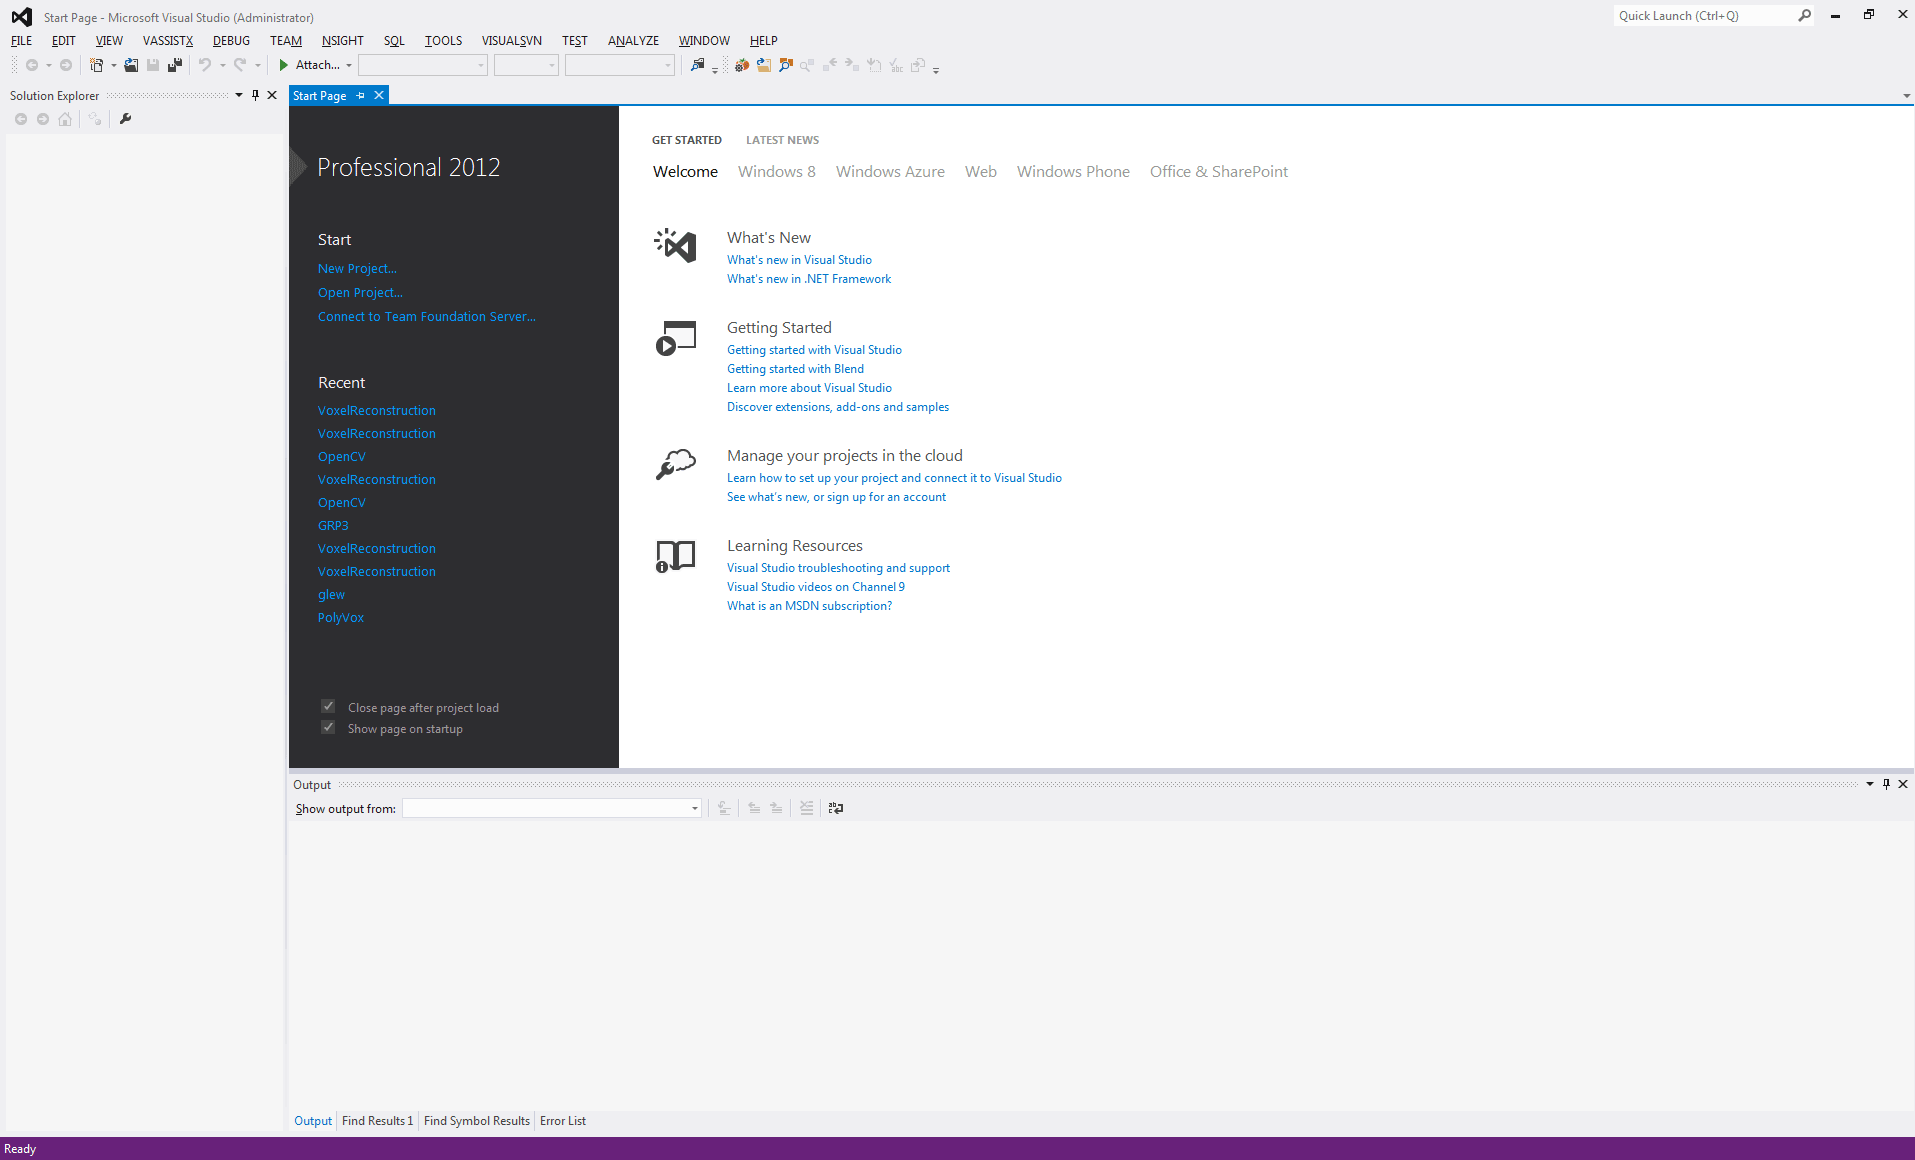Open recent project PolyVox
This screenshot has height=1160, width=1915.
[341, 618]
